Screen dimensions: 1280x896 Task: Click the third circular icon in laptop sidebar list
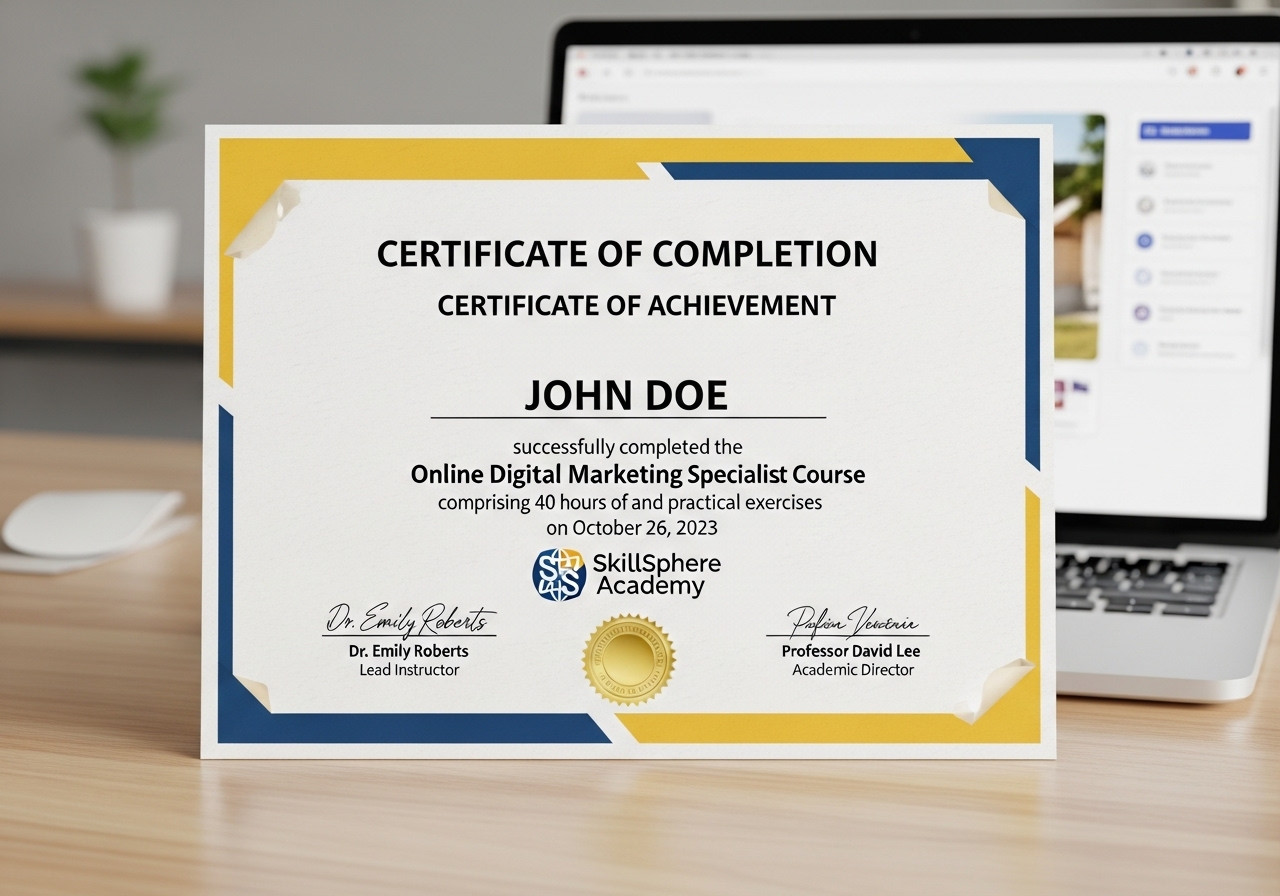tap(1146, 241)
